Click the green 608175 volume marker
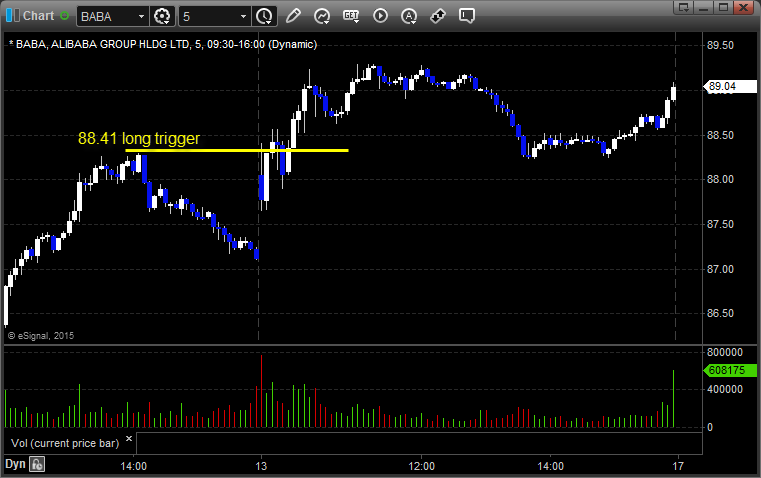 [730, 370]
